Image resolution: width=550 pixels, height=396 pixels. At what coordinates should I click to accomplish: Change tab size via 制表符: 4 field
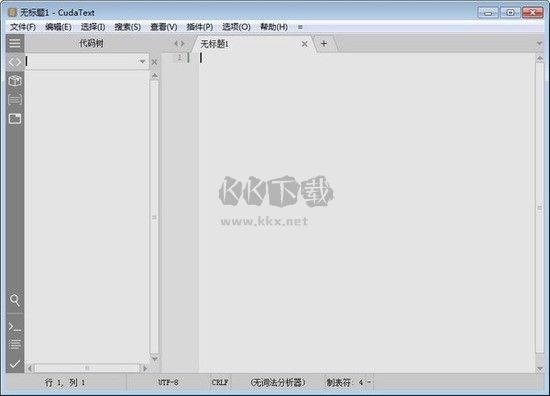(x=348, y=382)
